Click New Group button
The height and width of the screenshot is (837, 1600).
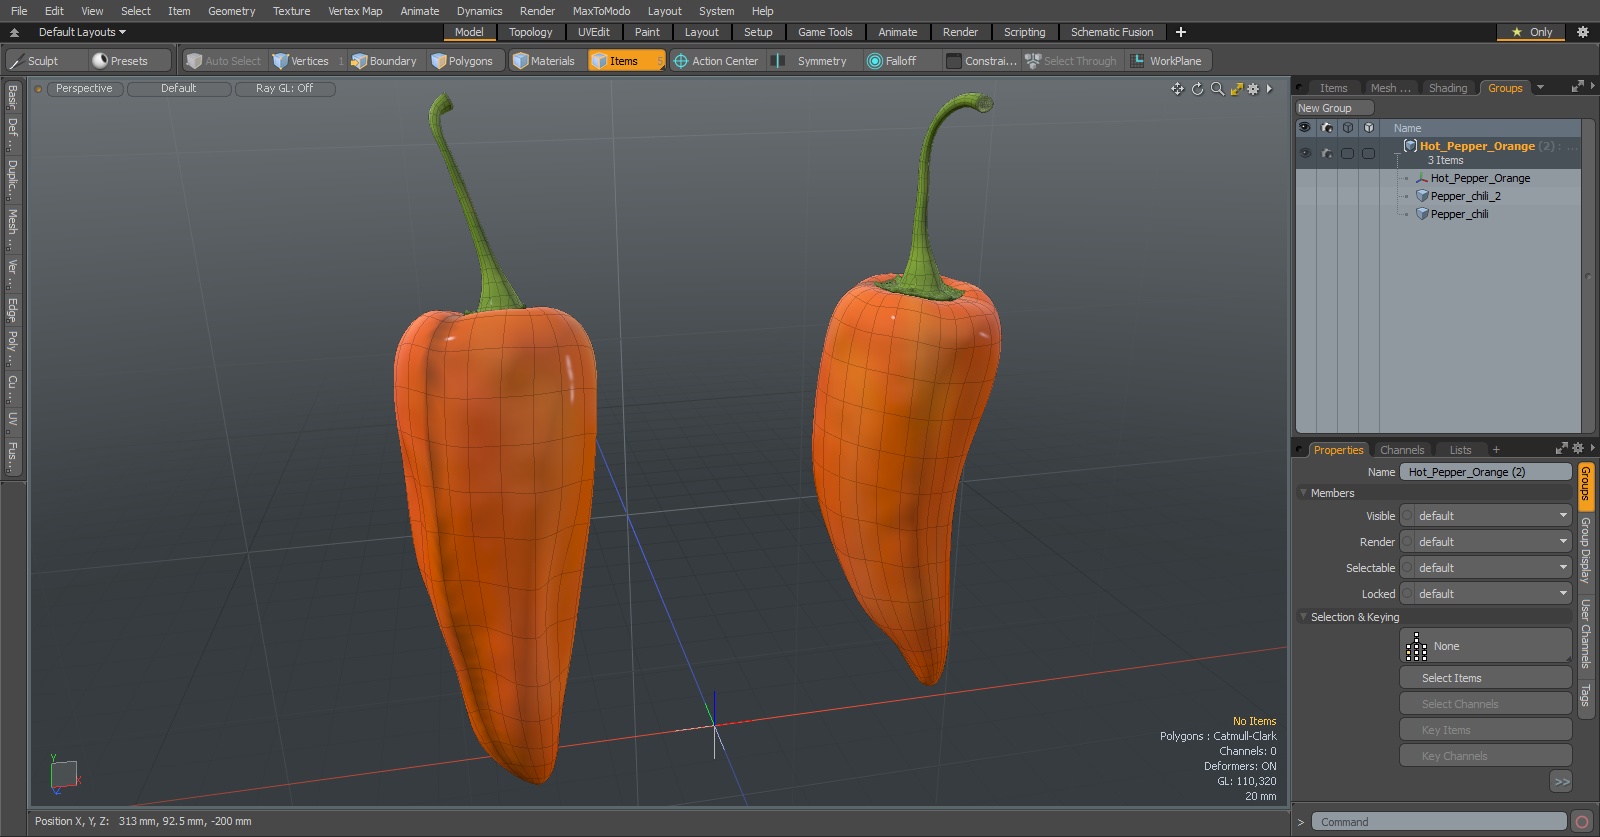[x=1334, y=108]
